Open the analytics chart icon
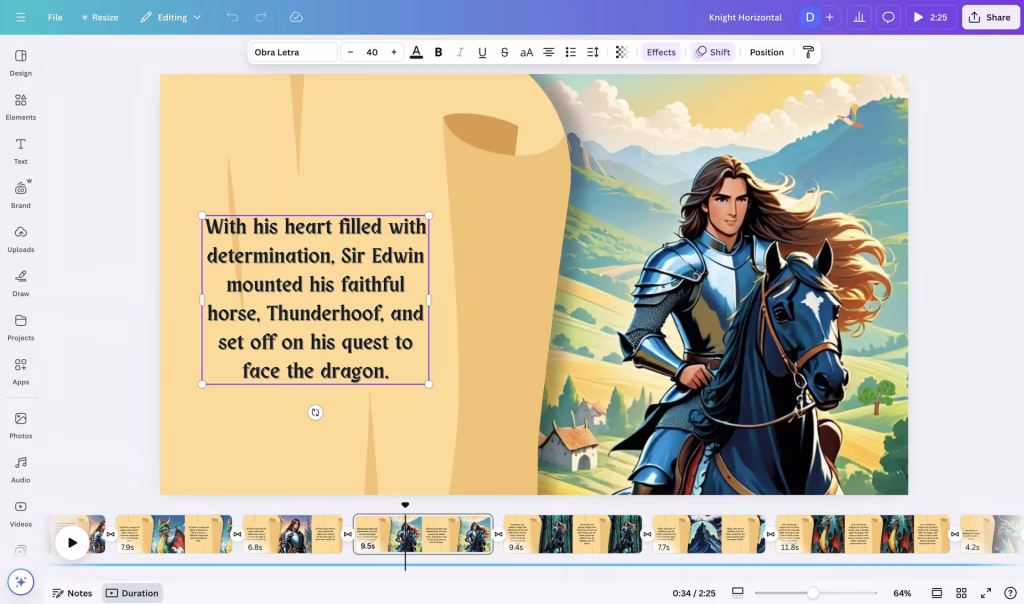Screen dimensions: 1024x604 [859, 17]
